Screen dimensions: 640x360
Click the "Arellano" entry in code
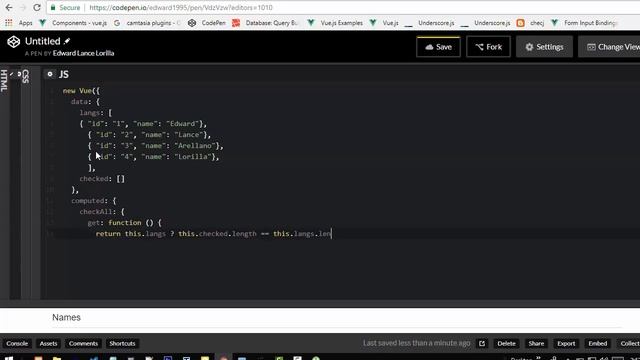click(194, 146)
